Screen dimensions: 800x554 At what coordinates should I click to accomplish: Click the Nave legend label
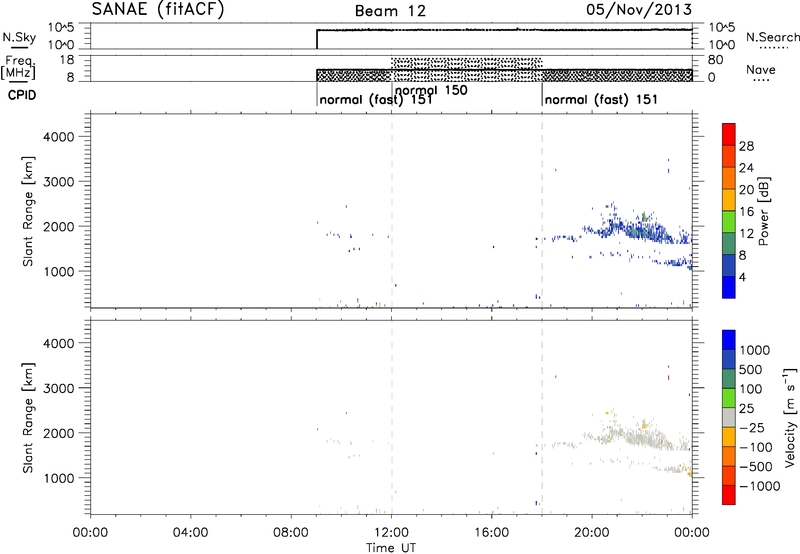tap(760, 70)
